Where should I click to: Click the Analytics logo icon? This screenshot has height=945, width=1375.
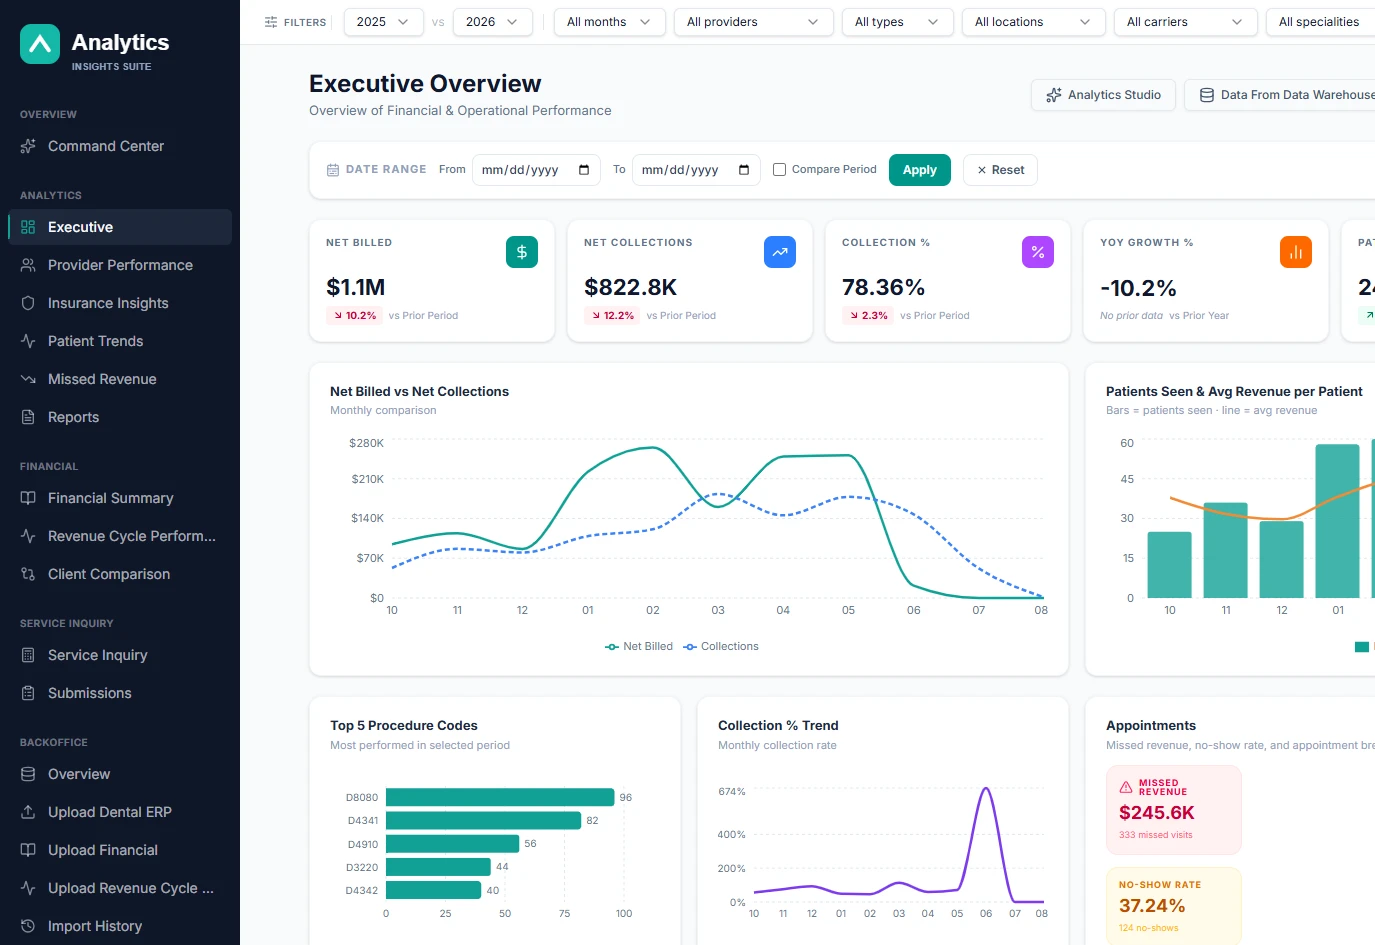[x=40, y=44]
